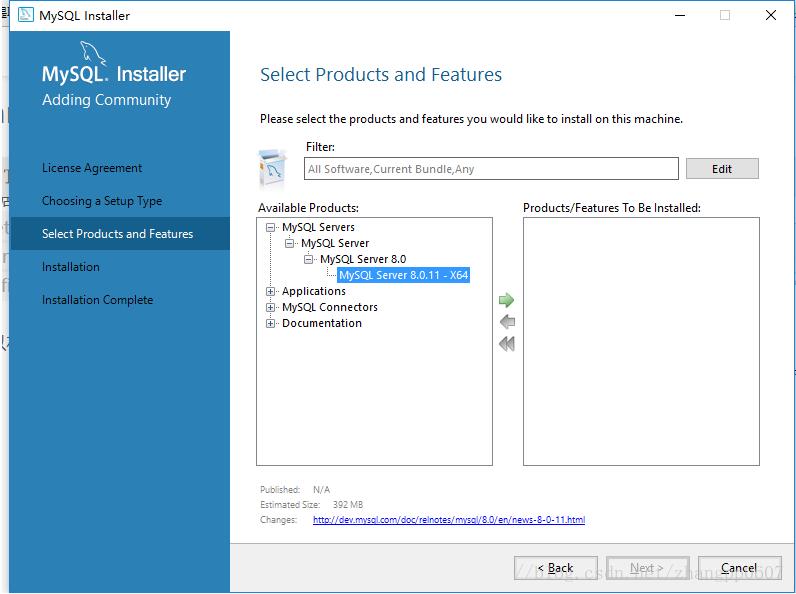Collapse the MySQL Server subnode
796x594 pixels.
(x=290, y=244)
